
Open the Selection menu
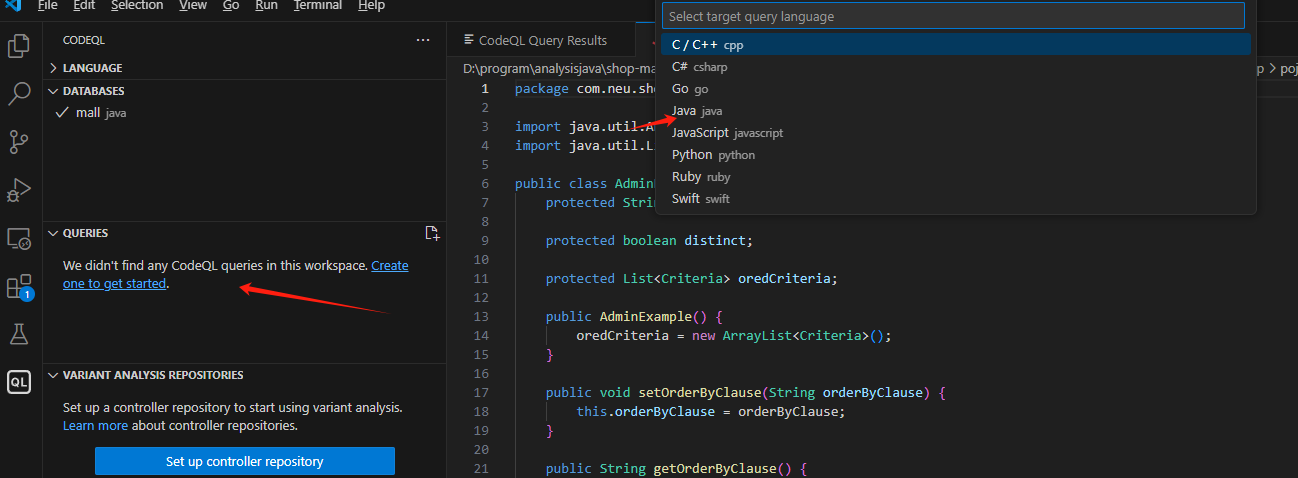click(x=137, y=5)
